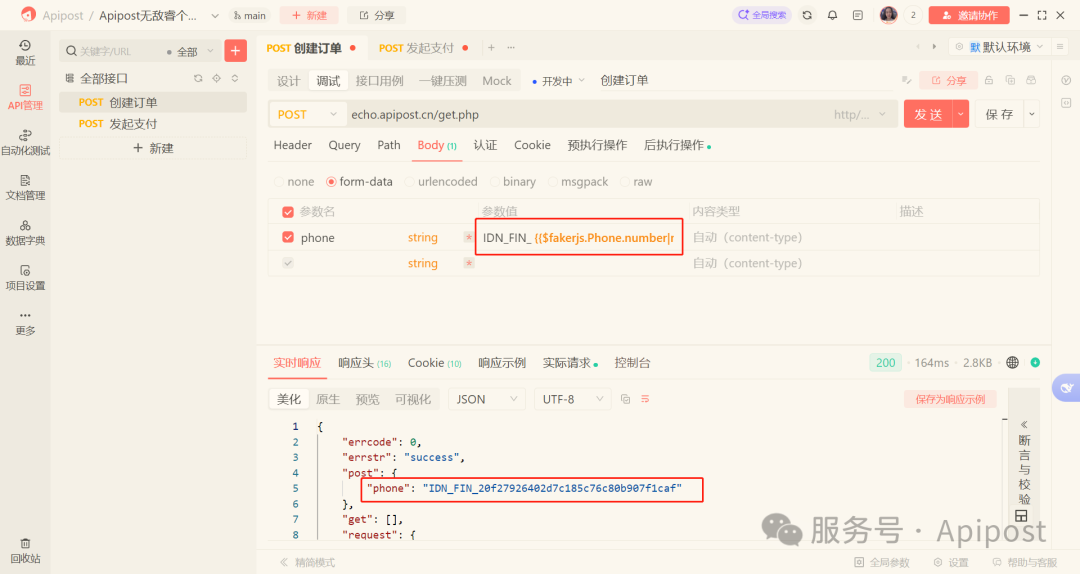Click the locate target icon in 全部接口 header
Image resolution: width=1080 pixels, height=574 pixels.
coord(216,79)
